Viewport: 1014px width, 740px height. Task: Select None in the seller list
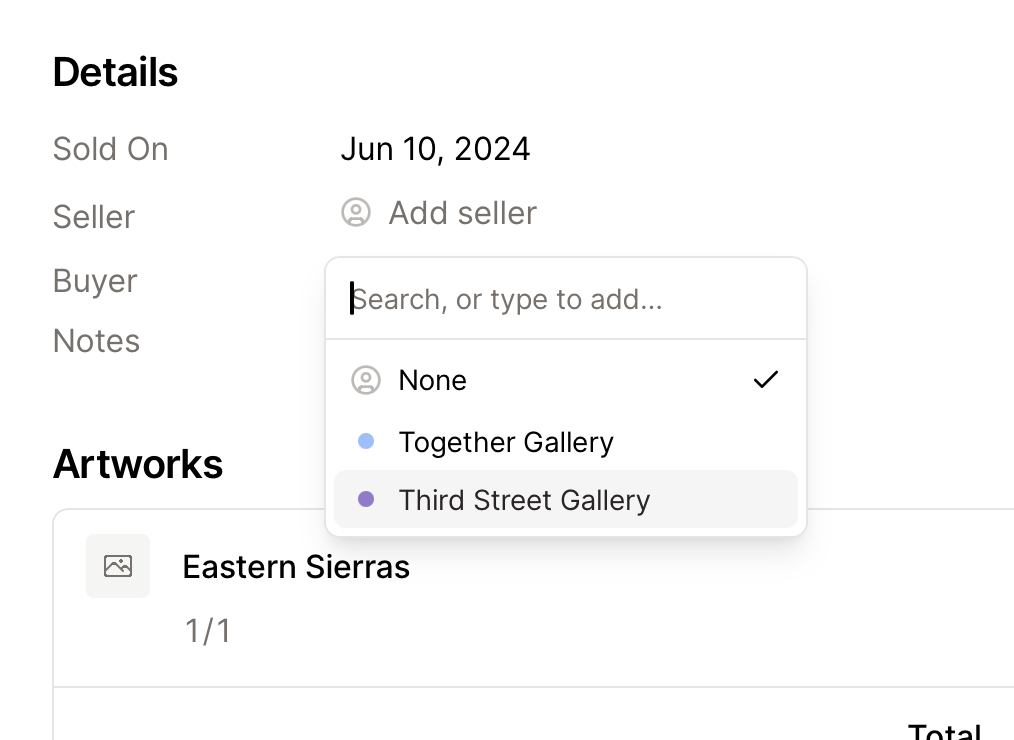(432, 380)
